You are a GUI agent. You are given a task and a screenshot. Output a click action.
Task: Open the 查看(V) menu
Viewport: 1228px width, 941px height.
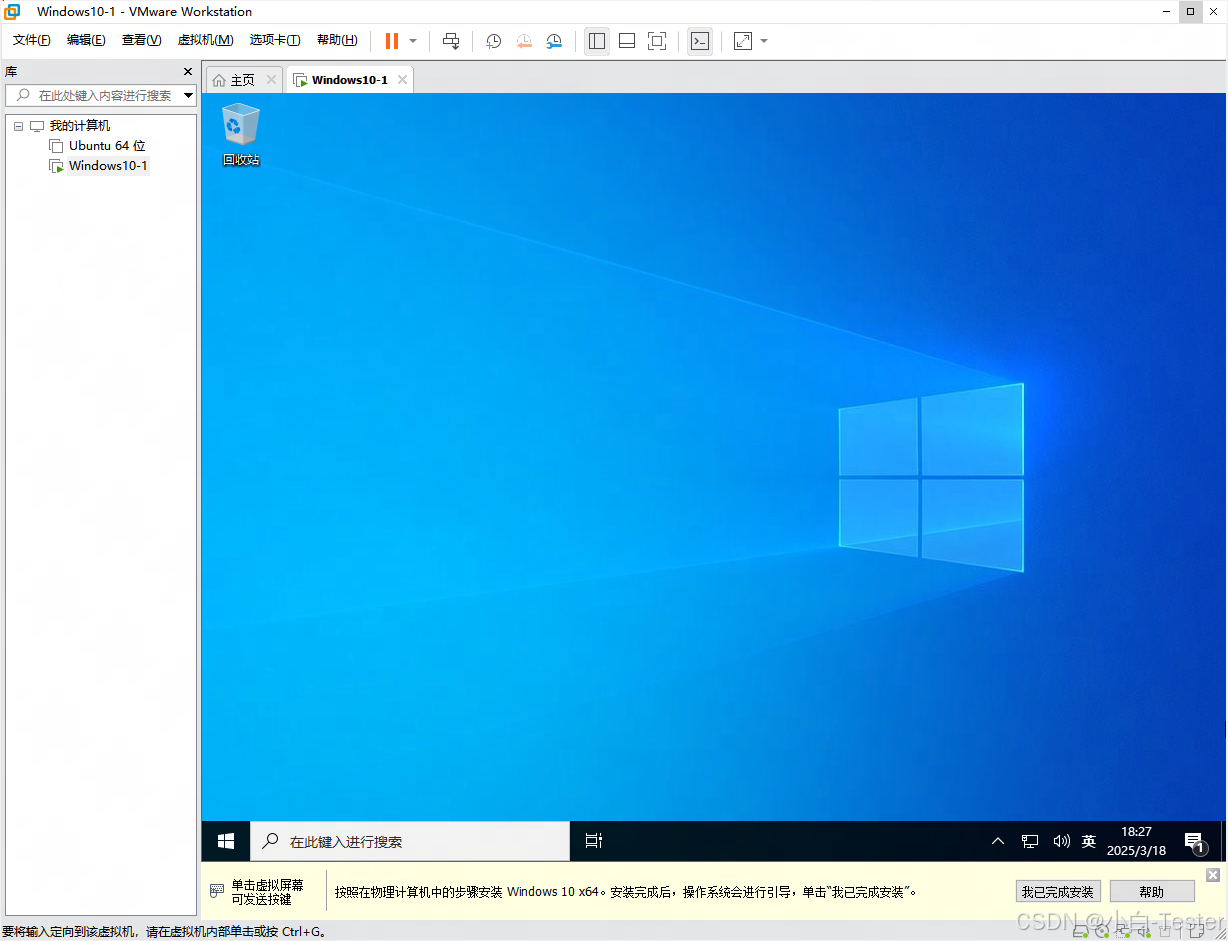point(141,40)
